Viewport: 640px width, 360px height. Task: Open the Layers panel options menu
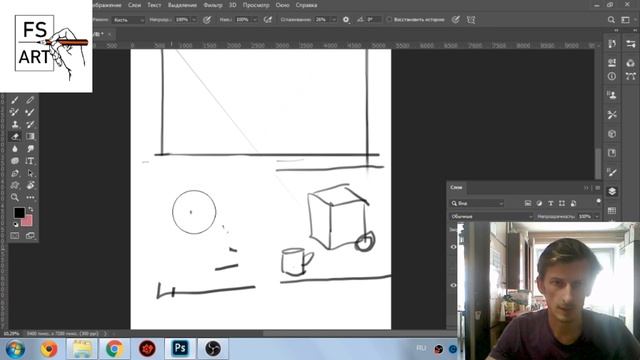coord(598,188)
